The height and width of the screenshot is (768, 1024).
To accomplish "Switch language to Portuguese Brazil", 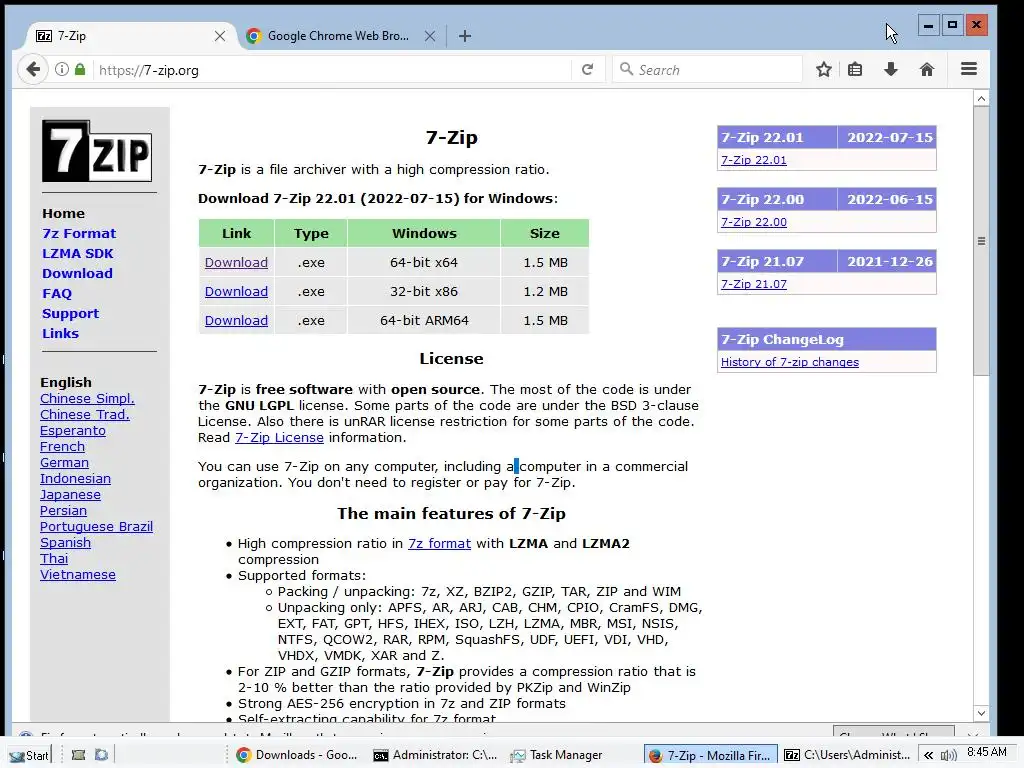I will tap(96, 526).
